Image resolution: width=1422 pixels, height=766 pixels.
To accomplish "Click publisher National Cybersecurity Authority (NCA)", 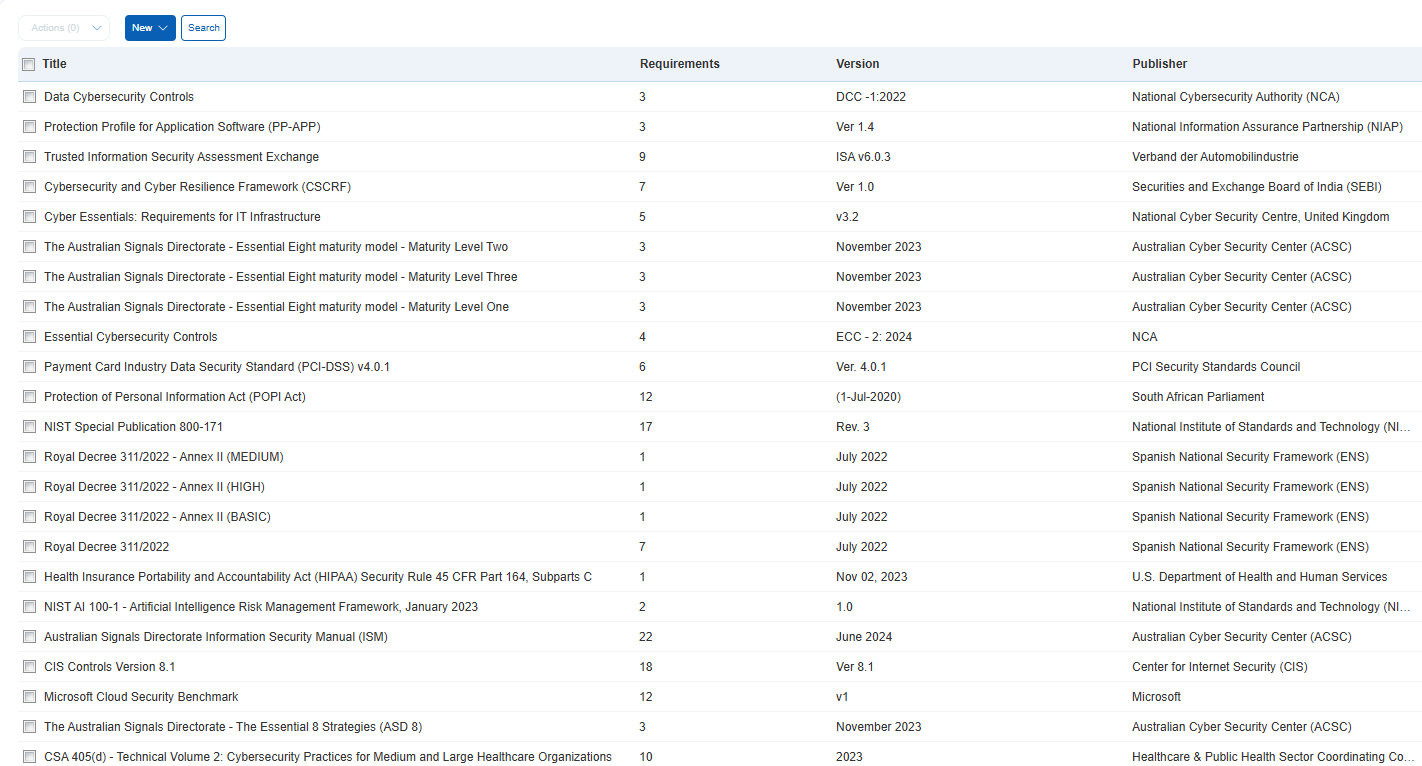I will pos(1236,97).
